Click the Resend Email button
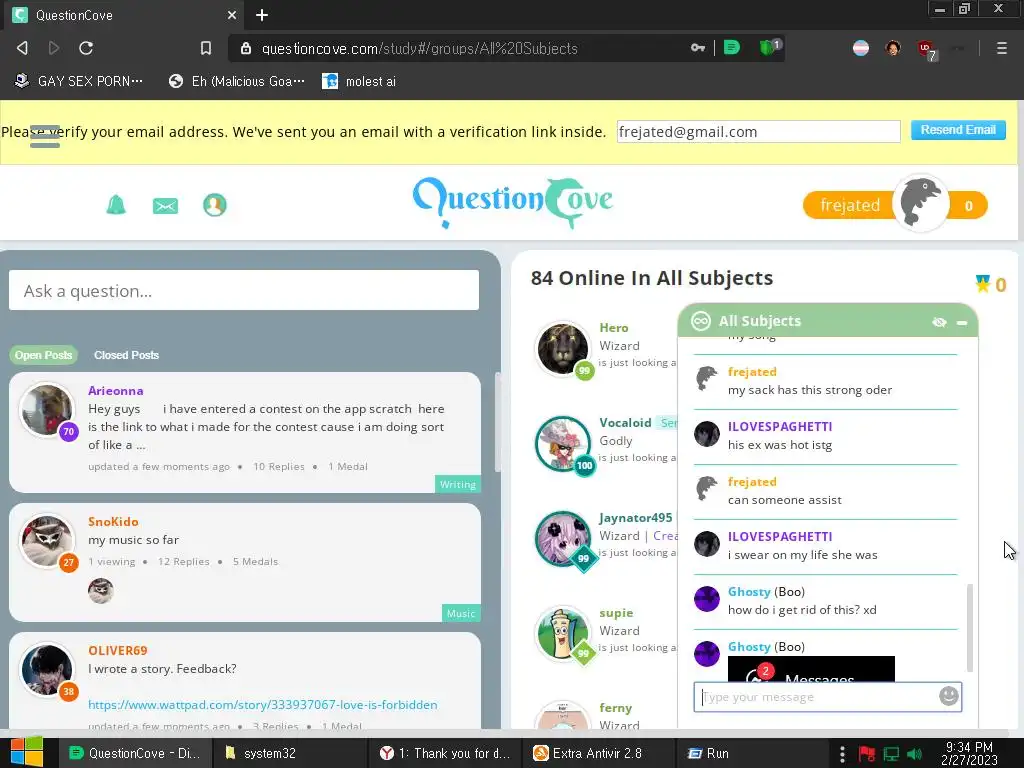Image resolution: width=1024 pixels, height=768 pixels. tap(958, 130)
